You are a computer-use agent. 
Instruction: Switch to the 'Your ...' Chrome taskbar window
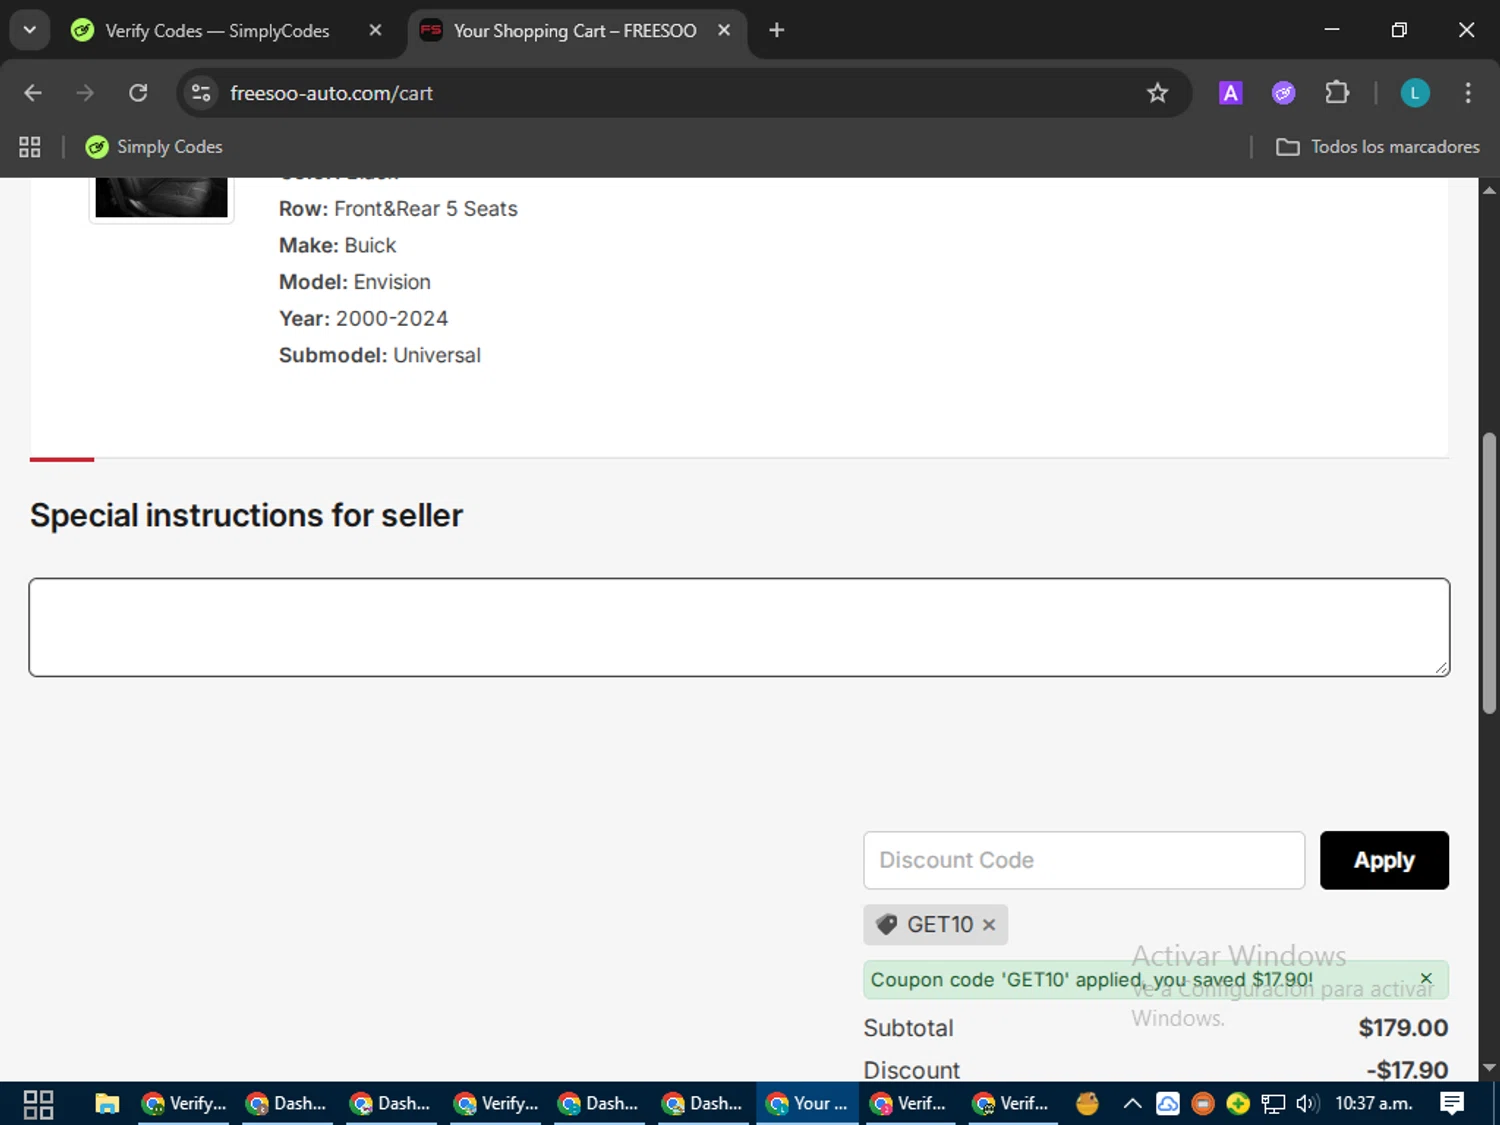pyautogui.click(x=806, y=1104)
